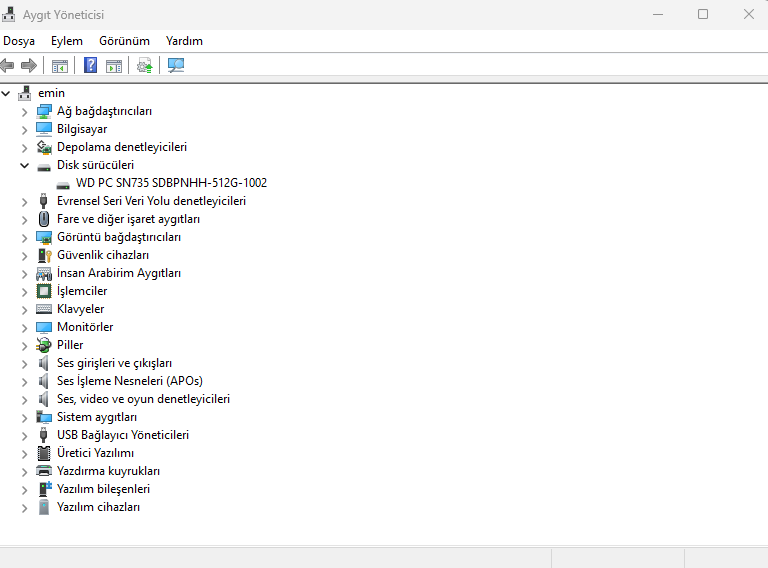Click the Ağ bağdaştırıcıları network icon
The width and height of the screenshot is (768, 568).
tap(44, 111)
